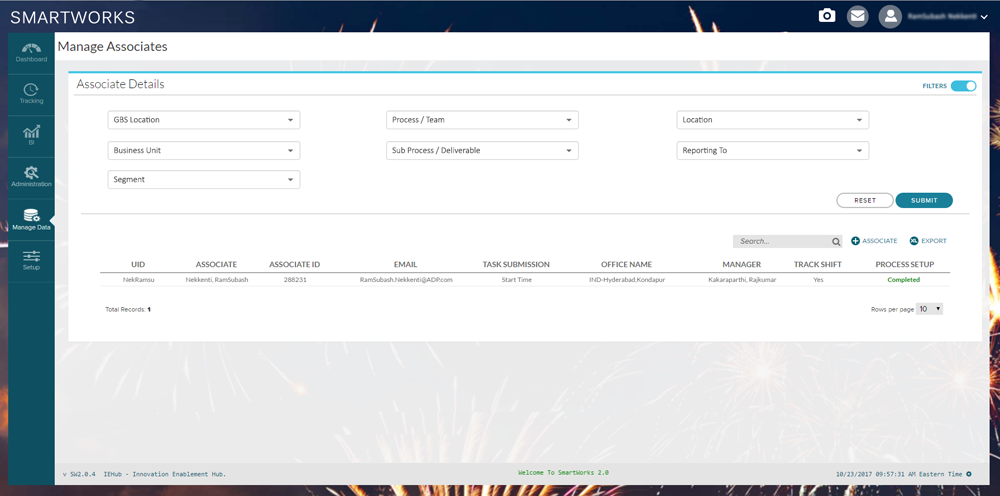Open the Process / Team dropdown
Screen dimensions: 1000x496
click(x=483, y=120)
